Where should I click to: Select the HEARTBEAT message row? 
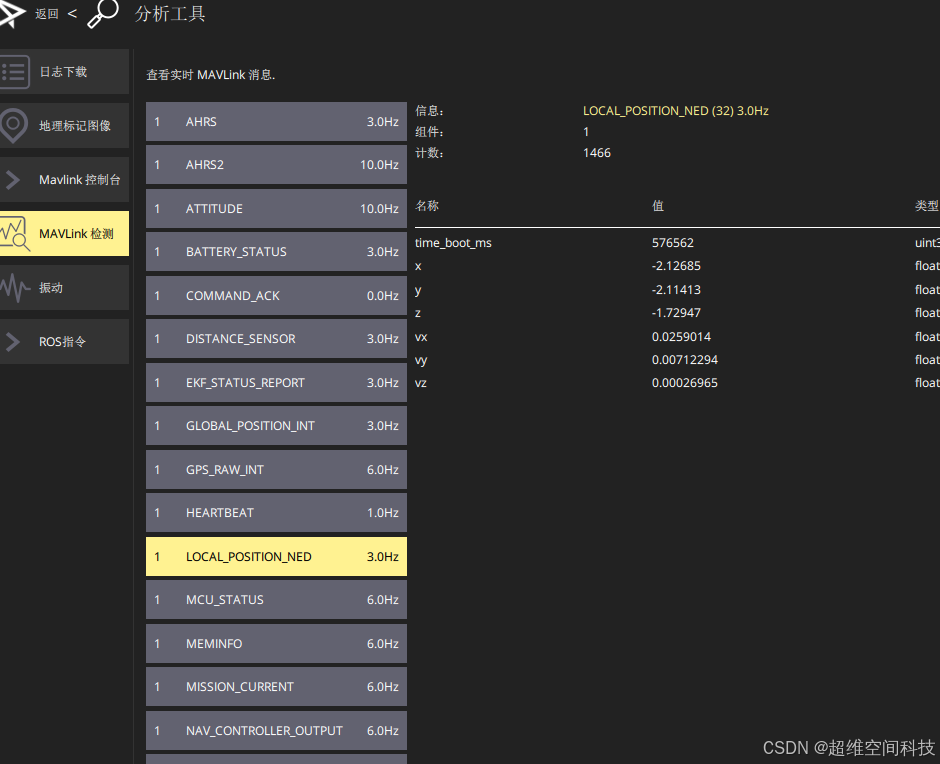(276, 513)
